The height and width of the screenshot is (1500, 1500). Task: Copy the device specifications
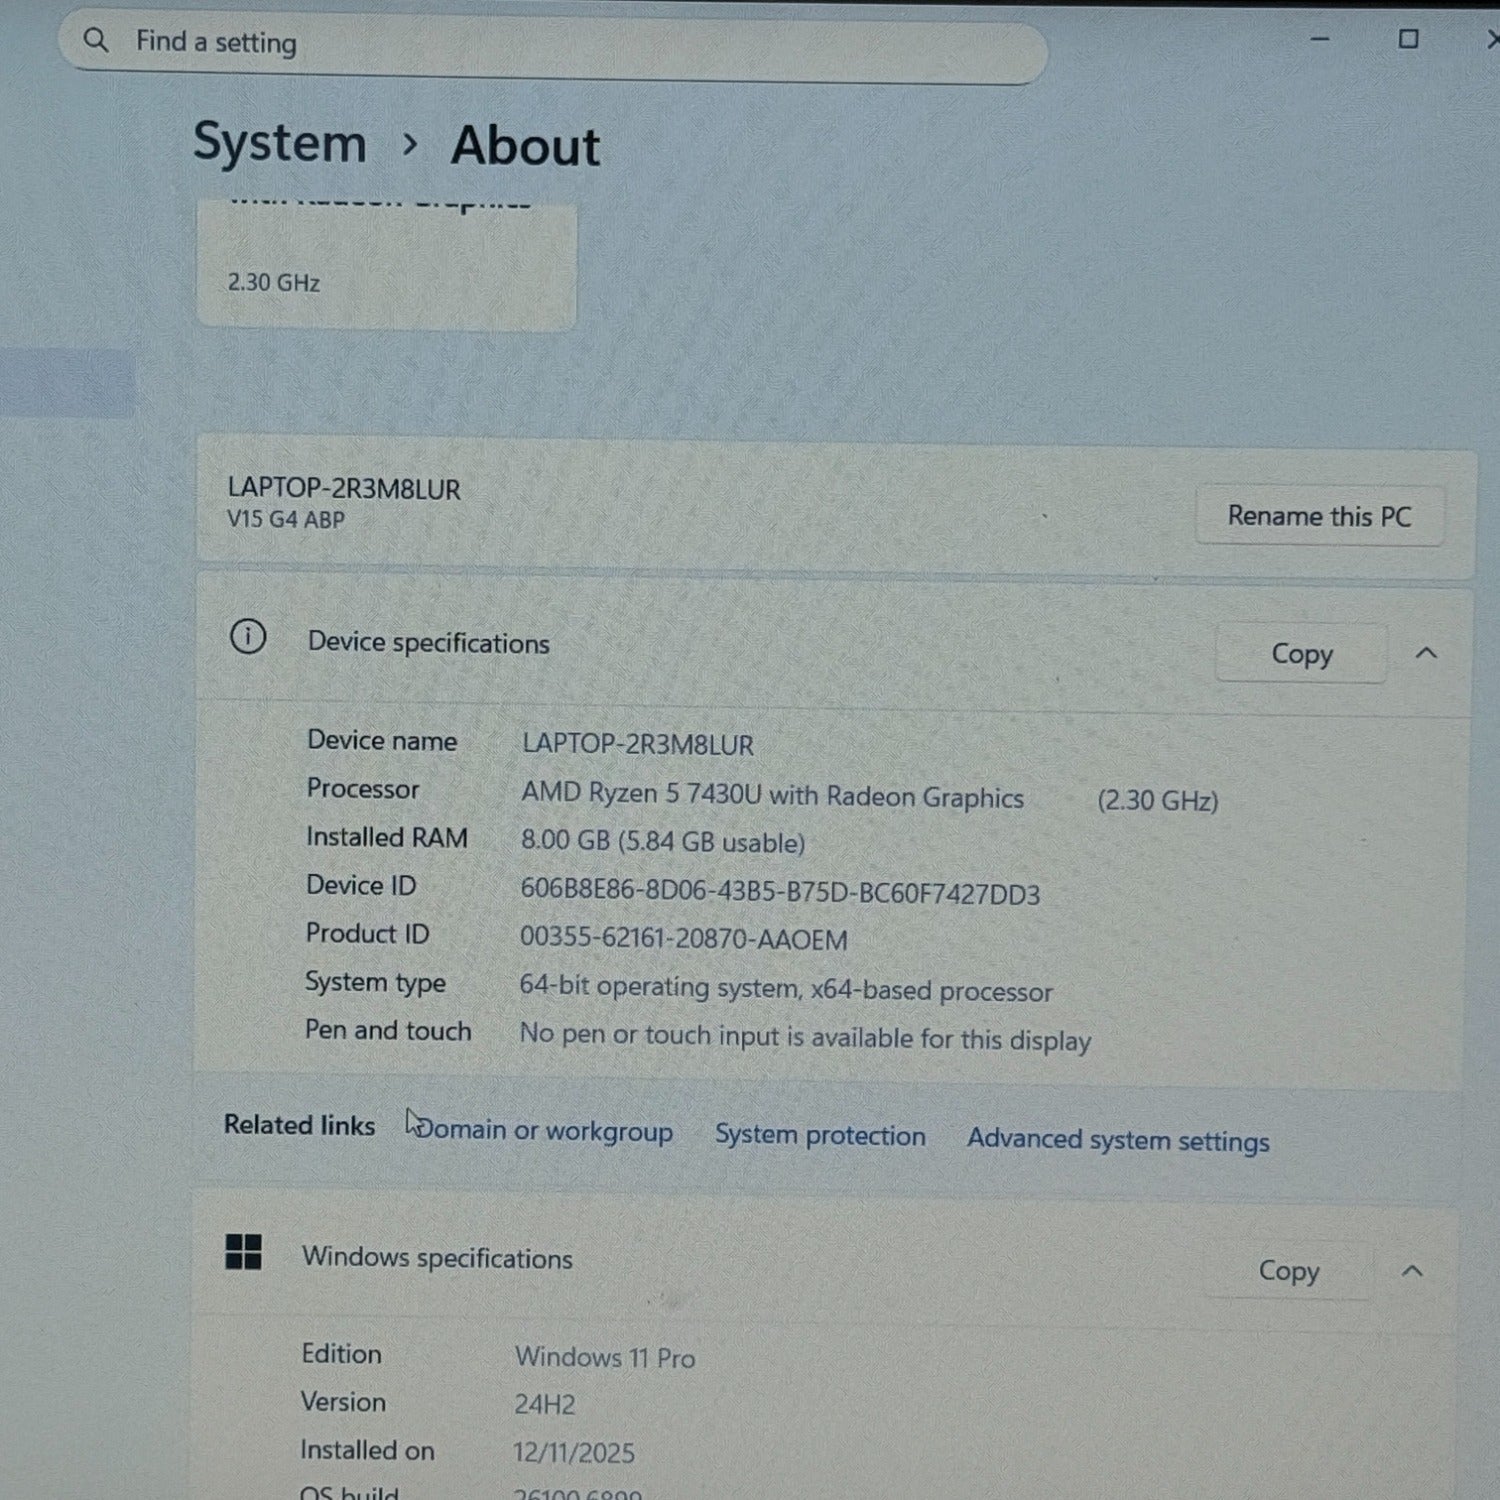pyautogui.click(x=1301, y=654)
